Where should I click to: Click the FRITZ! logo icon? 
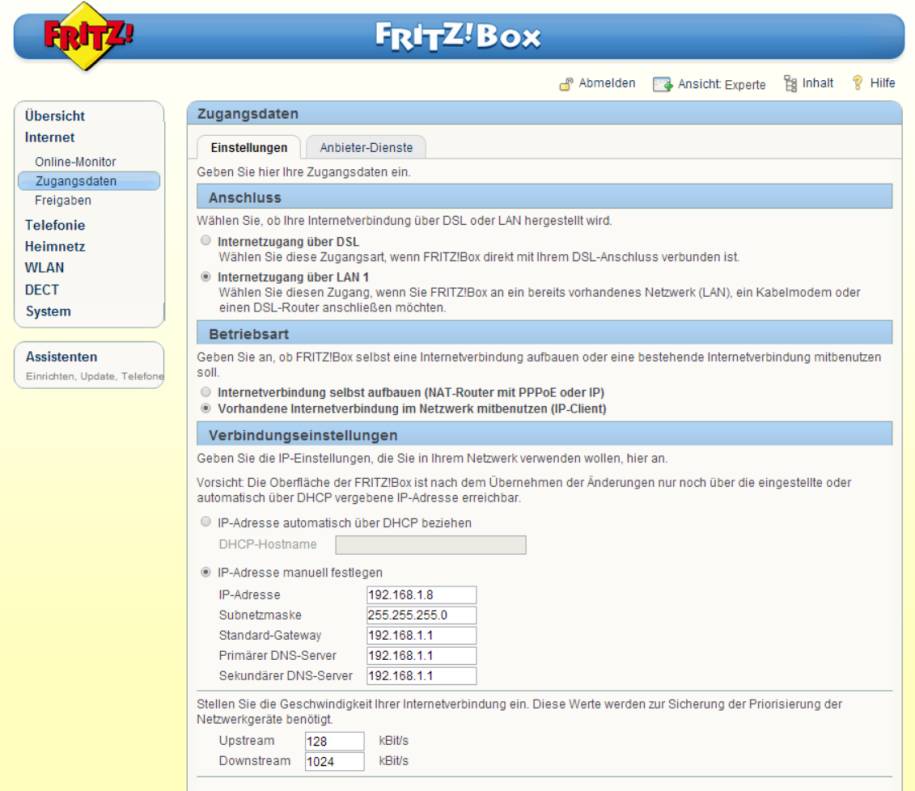(88, 36)
